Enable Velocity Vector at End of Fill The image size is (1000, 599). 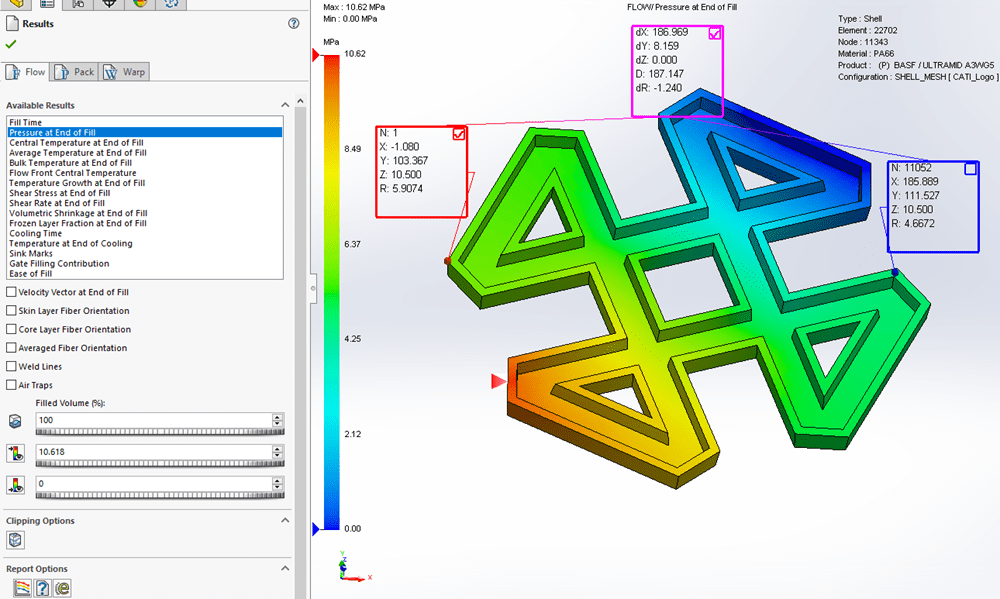coord(11,292)
